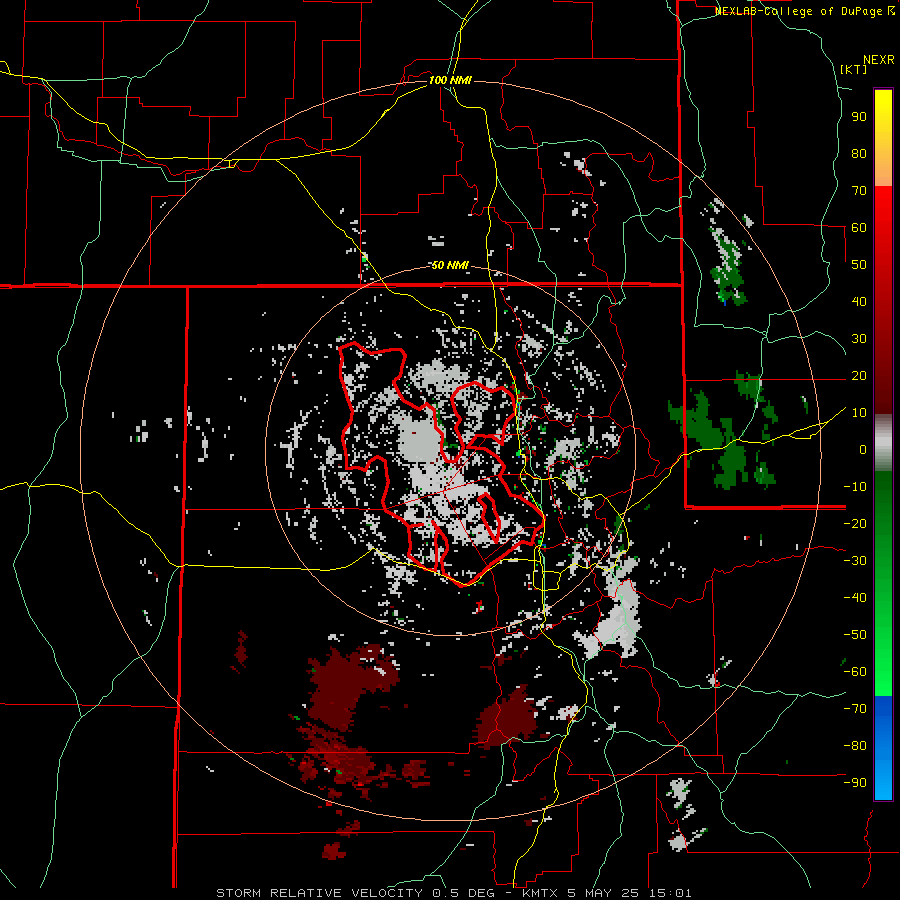Click the 90 value on velocity scale
The image size is (900, 900).
tap(859, 117)
